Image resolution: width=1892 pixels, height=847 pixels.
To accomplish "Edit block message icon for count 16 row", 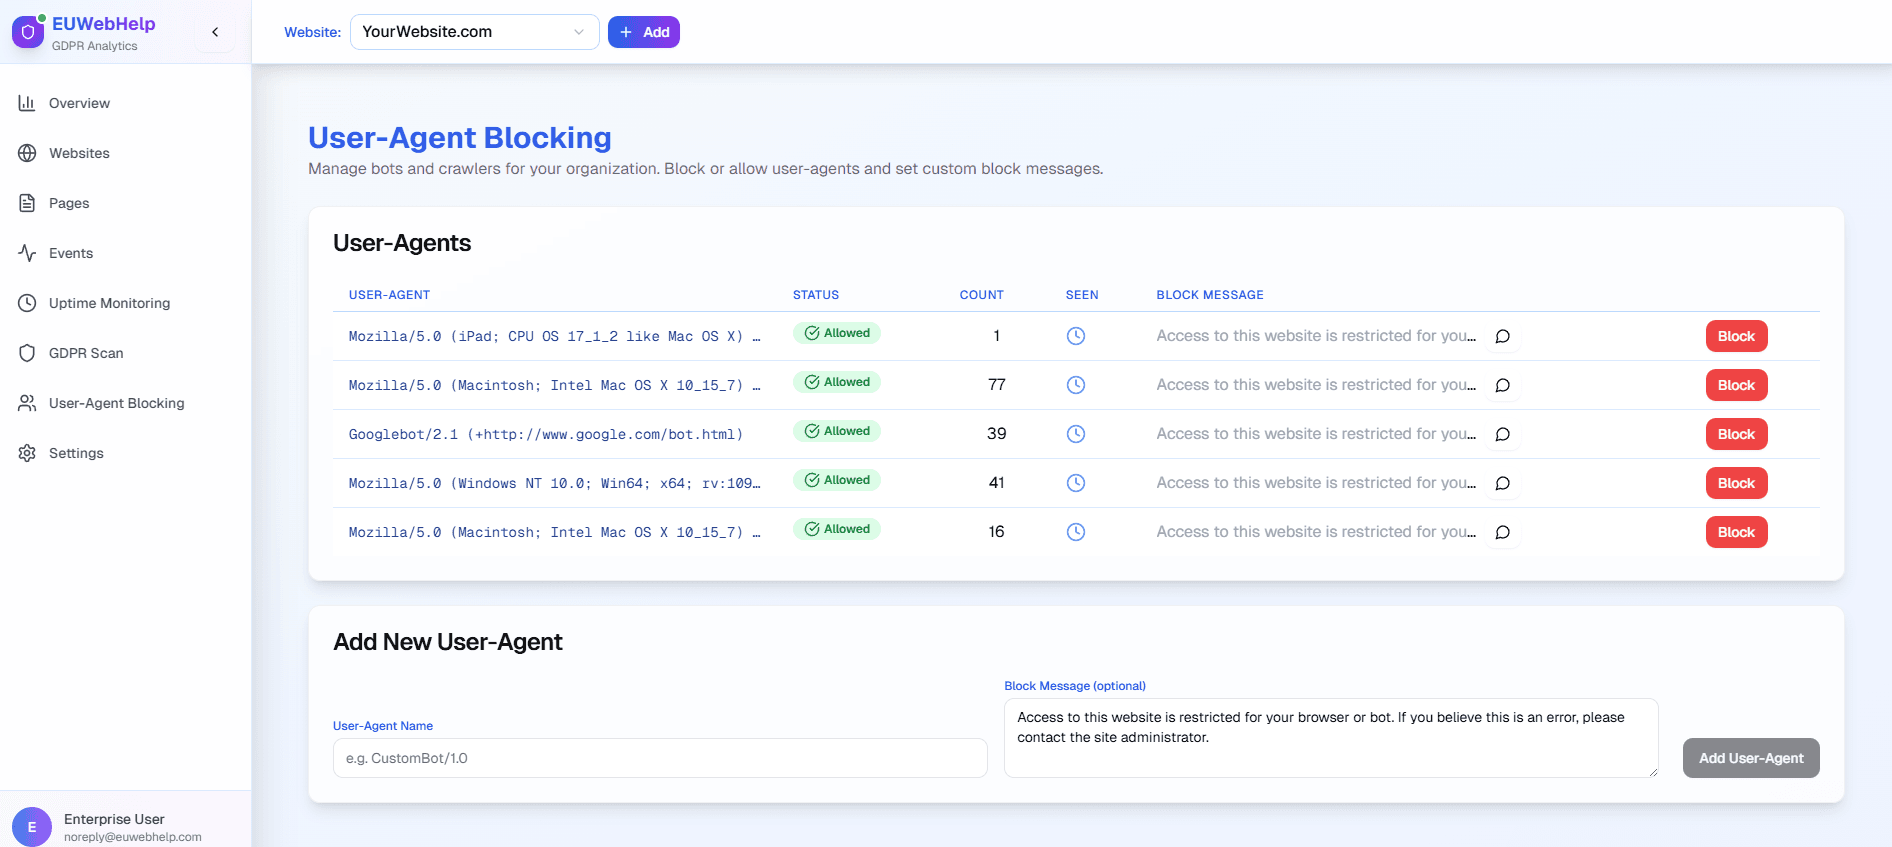I will click(1502, 532).
